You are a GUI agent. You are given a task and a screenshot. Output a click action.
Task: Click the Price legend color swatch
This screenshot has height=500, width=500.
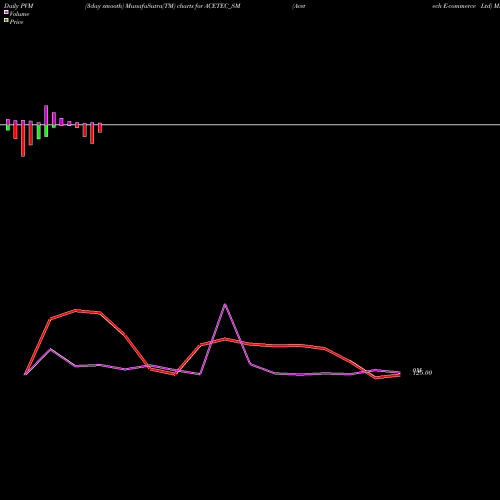click(6, 20)
